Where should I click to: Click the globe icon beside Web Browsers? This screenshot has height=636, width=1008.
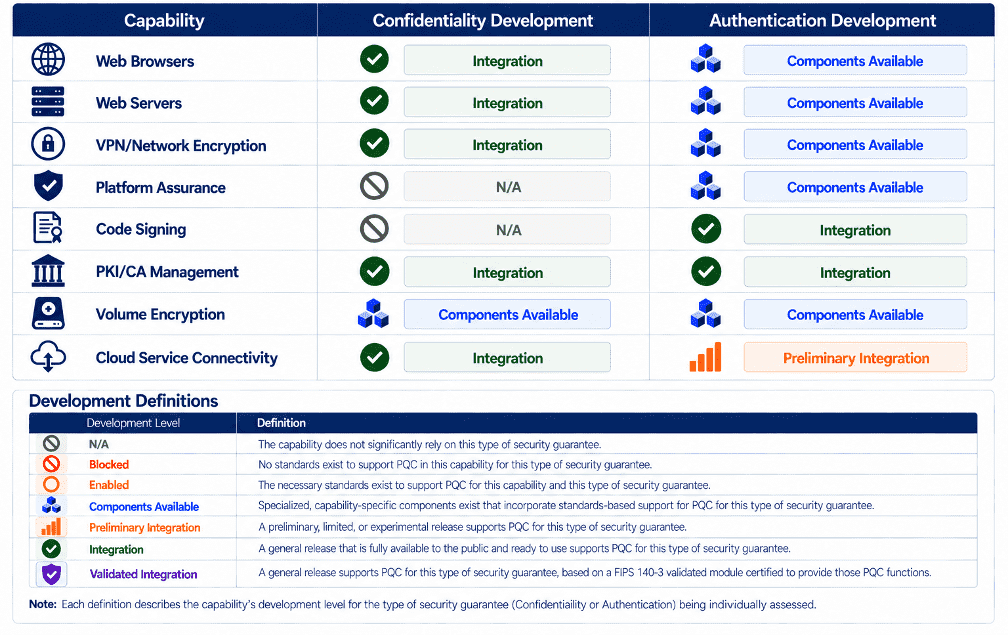coord(48,60)
